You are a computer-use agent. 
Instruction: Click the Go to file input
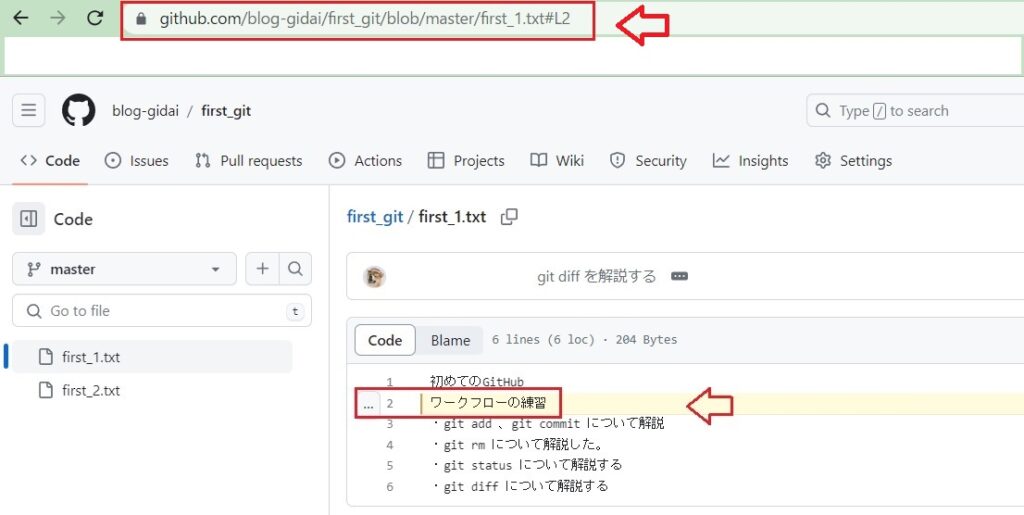point(160,311)
